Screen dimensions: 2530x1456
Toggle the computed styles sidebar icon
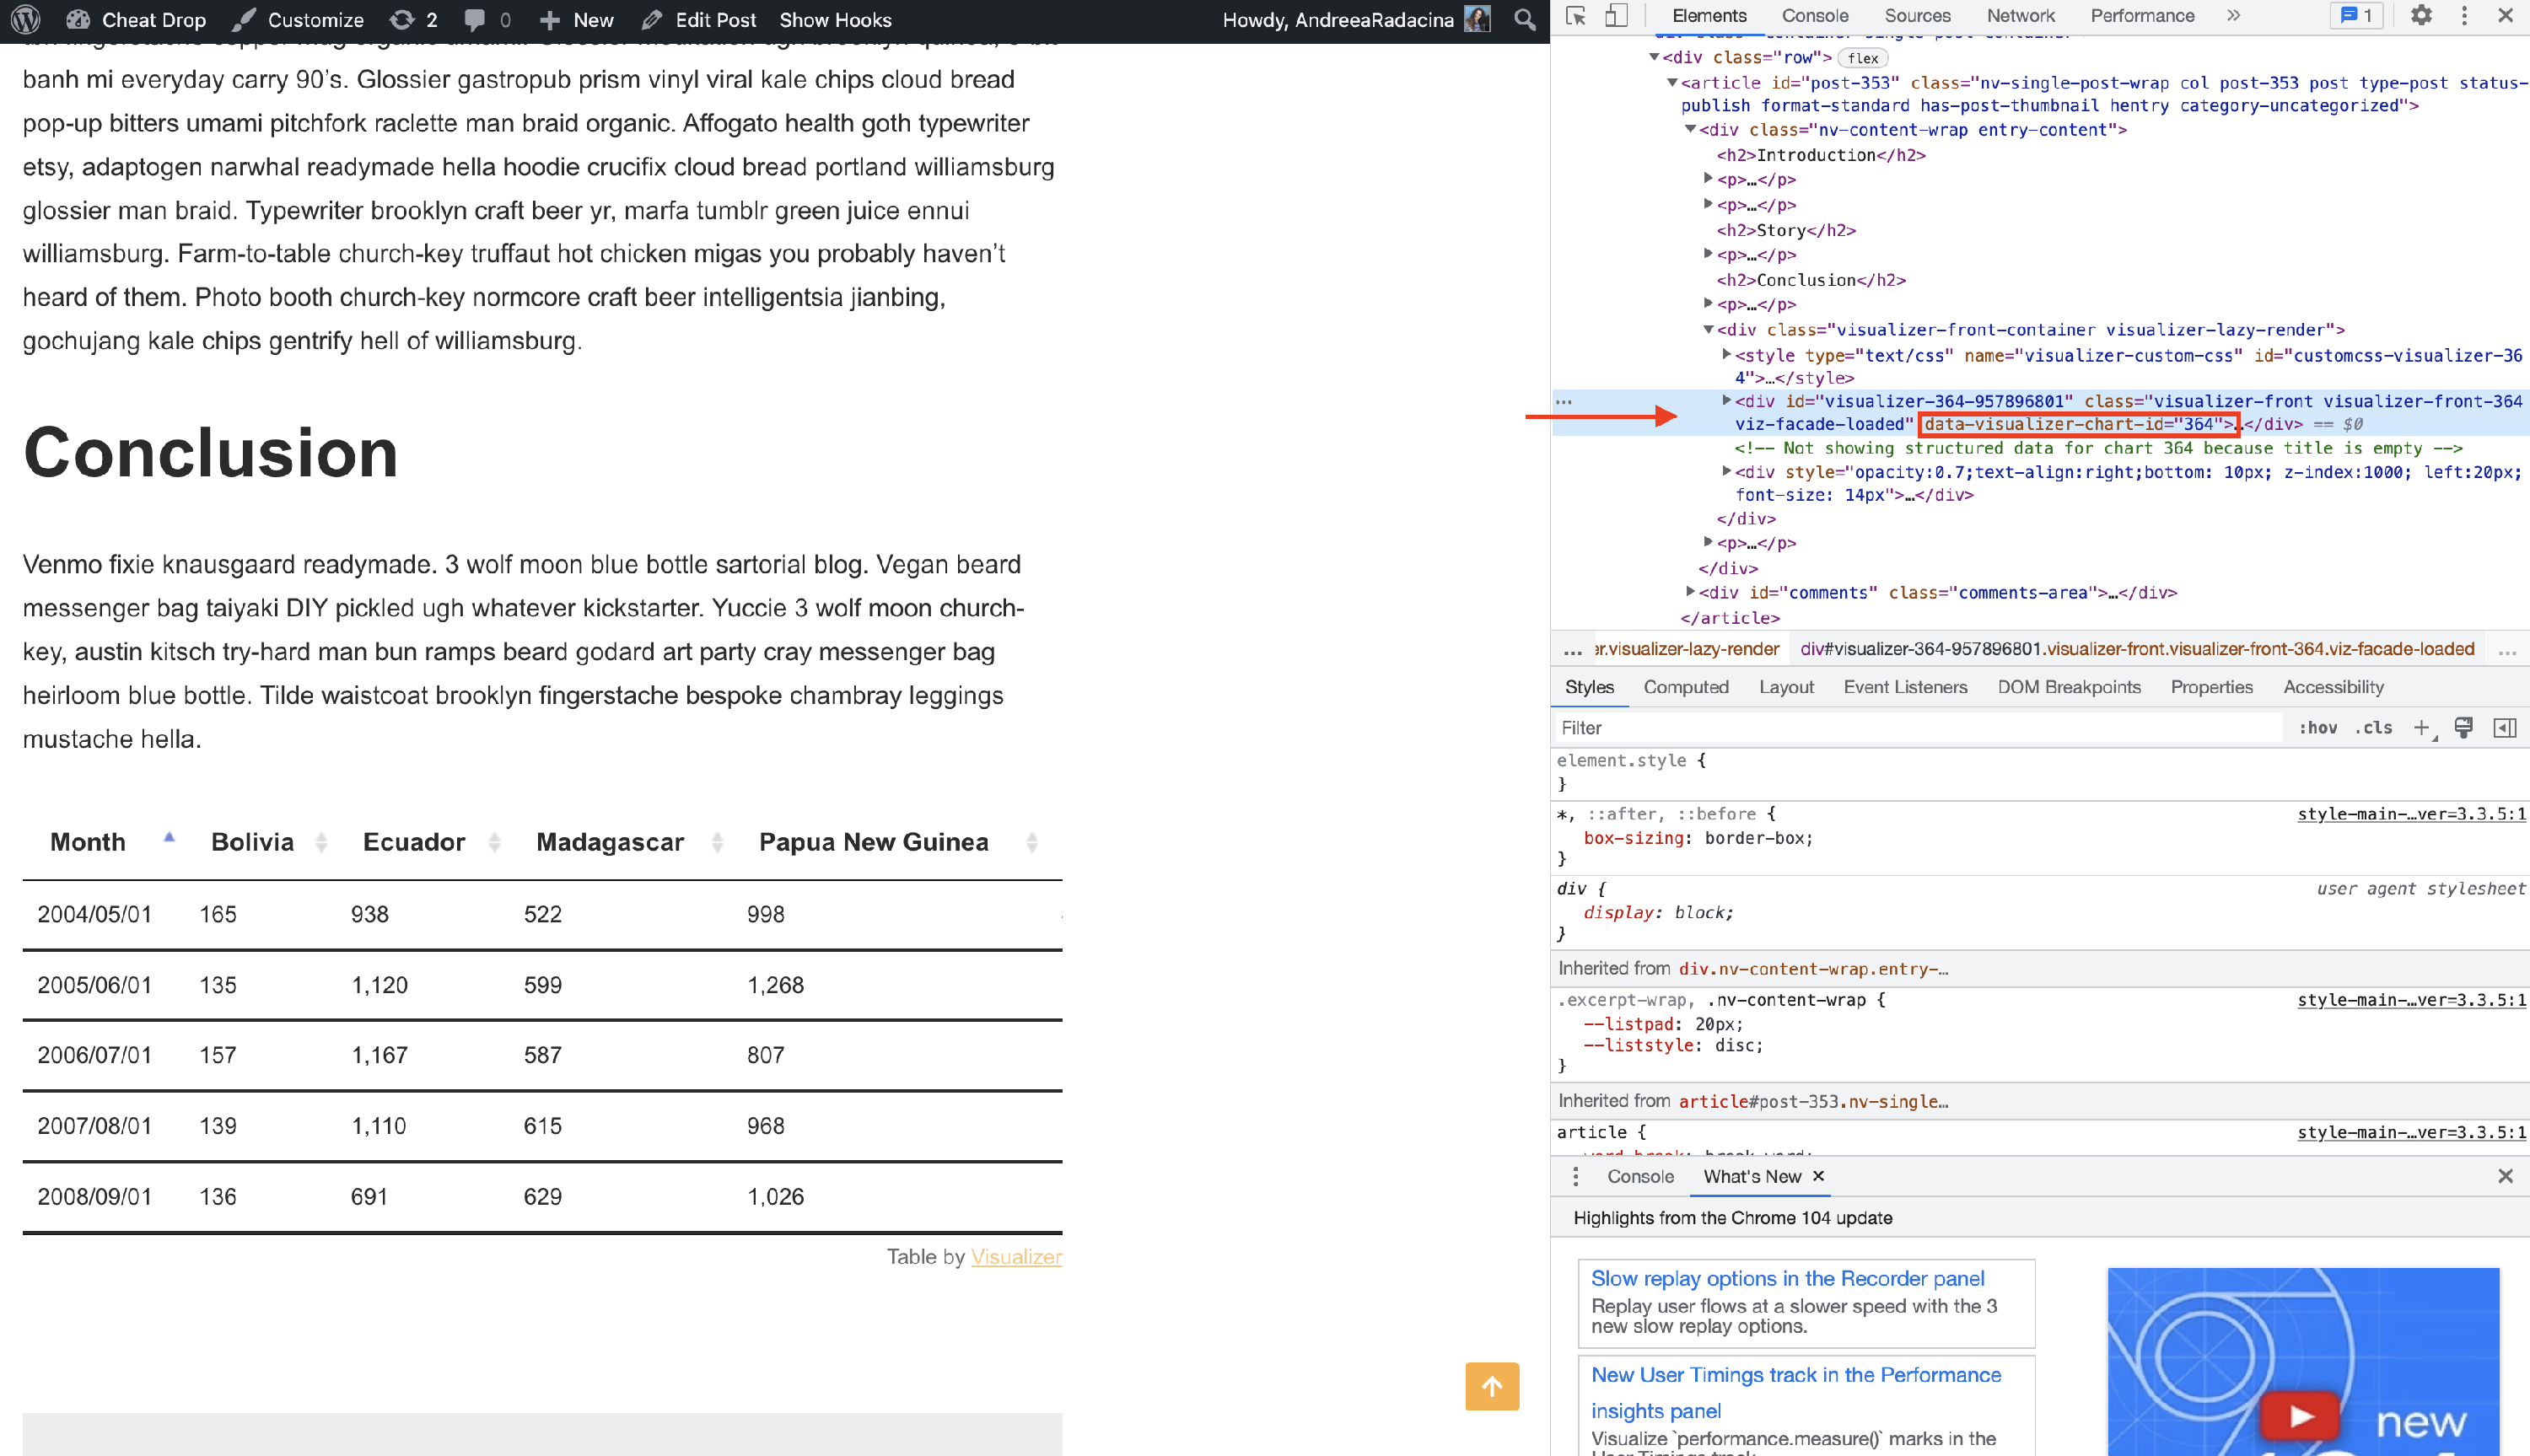(2504, 728)
